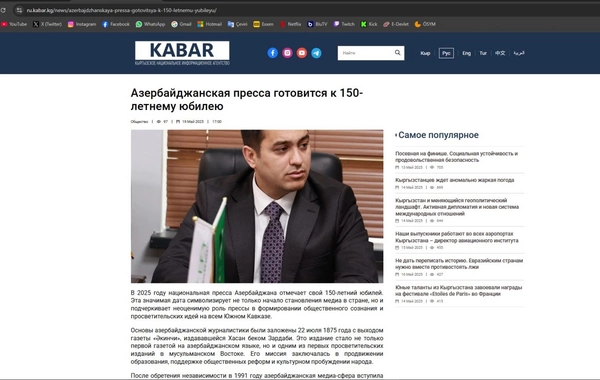Switch site language to Chinese 中文
The image size is (600, 380).
tap(500, 53)
